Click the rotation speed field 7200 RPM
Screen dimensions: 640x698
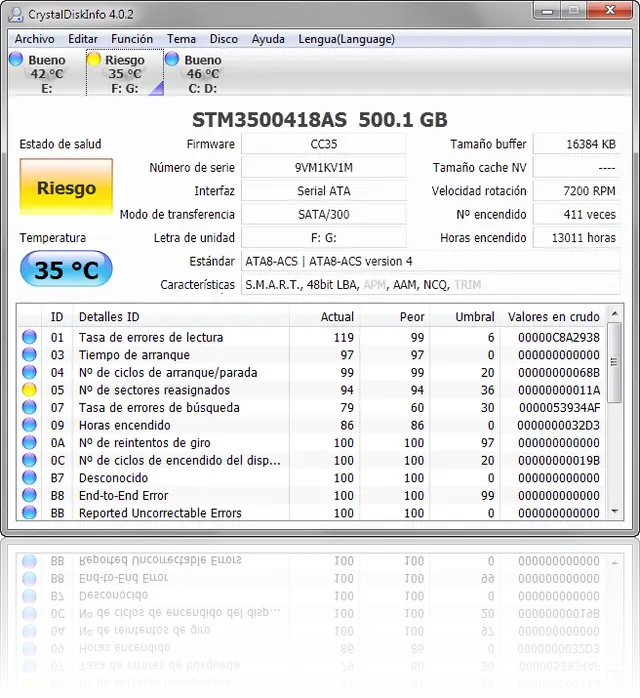tap(577, 191)
